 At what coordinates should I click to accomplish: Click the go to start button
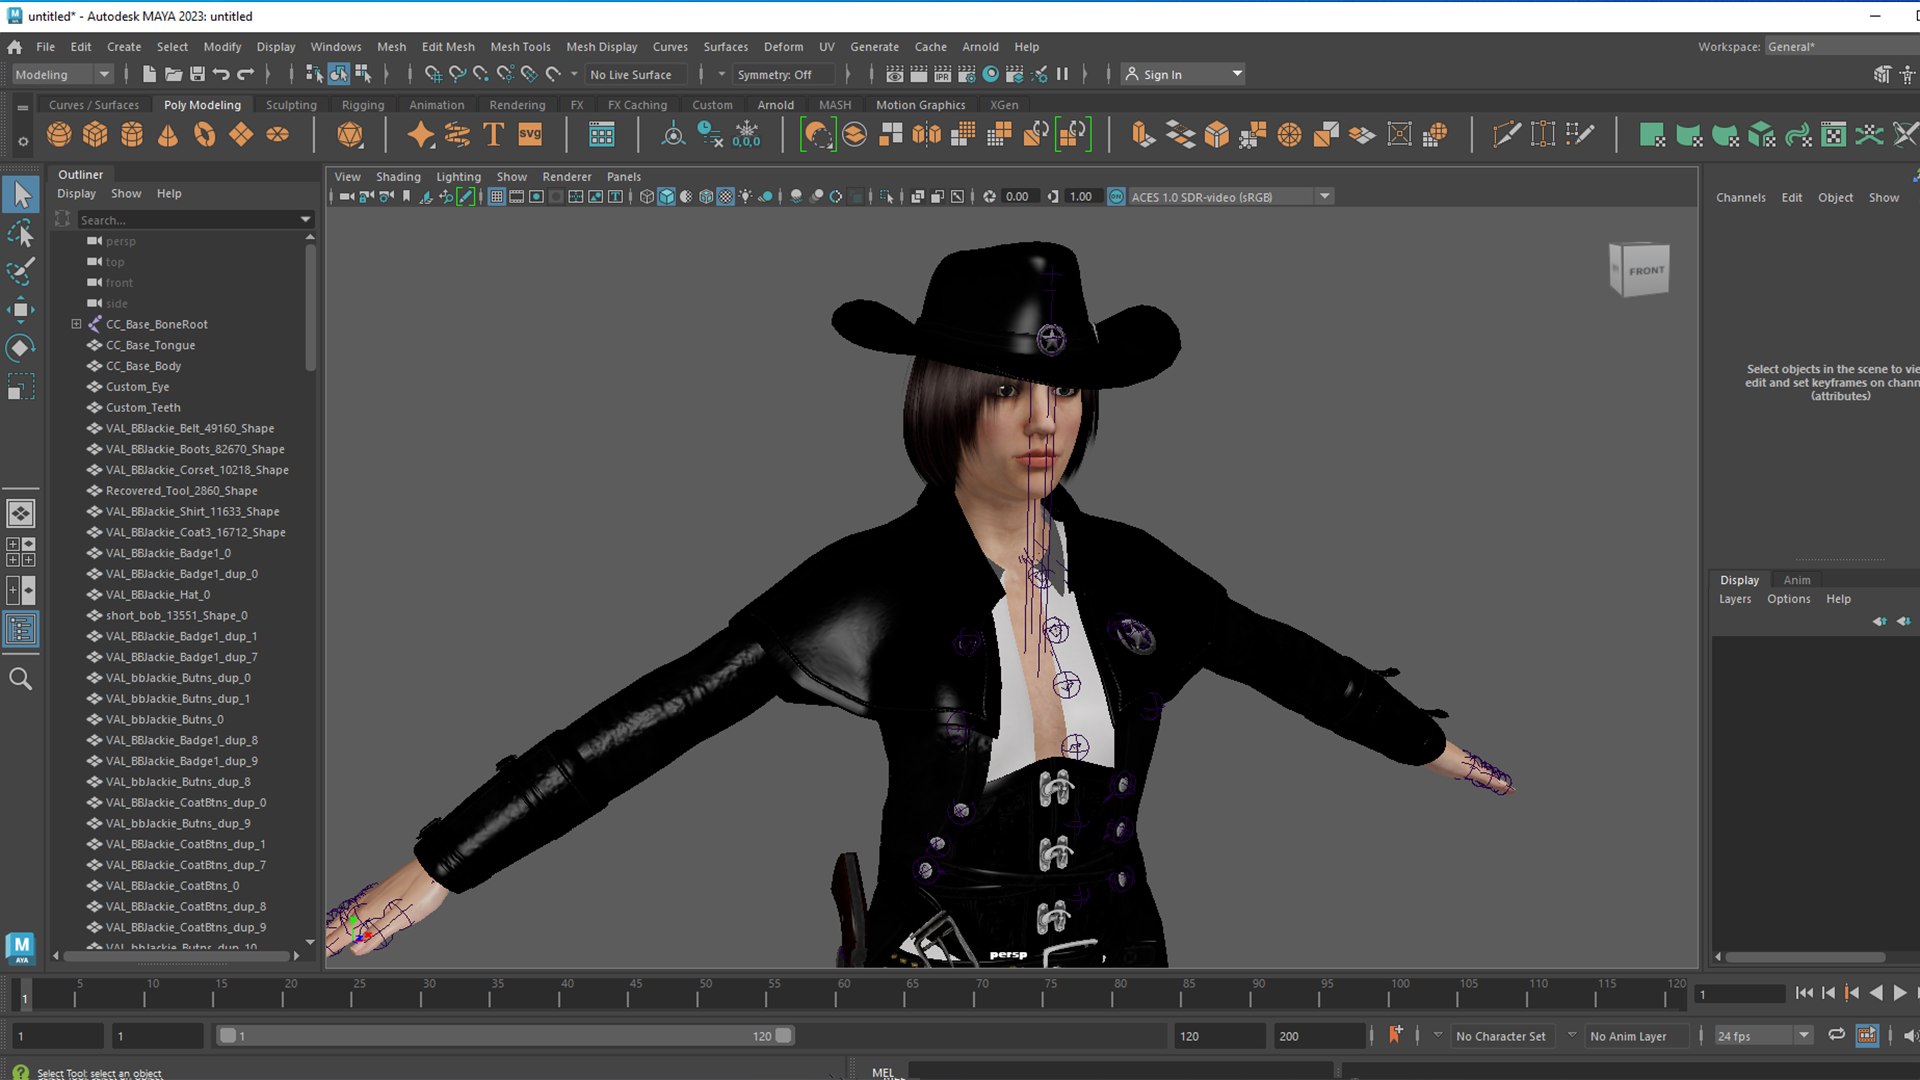click(1804, 993)
